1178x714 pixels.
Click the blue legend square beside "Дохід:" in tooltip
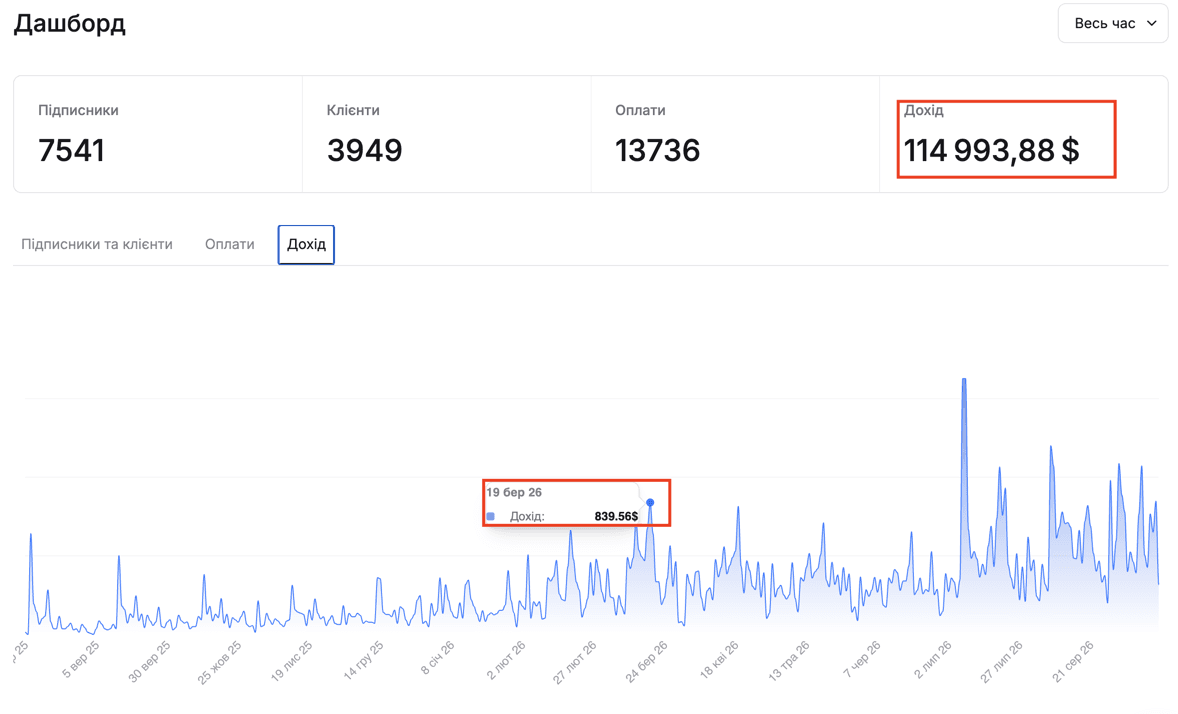point(491,516)
